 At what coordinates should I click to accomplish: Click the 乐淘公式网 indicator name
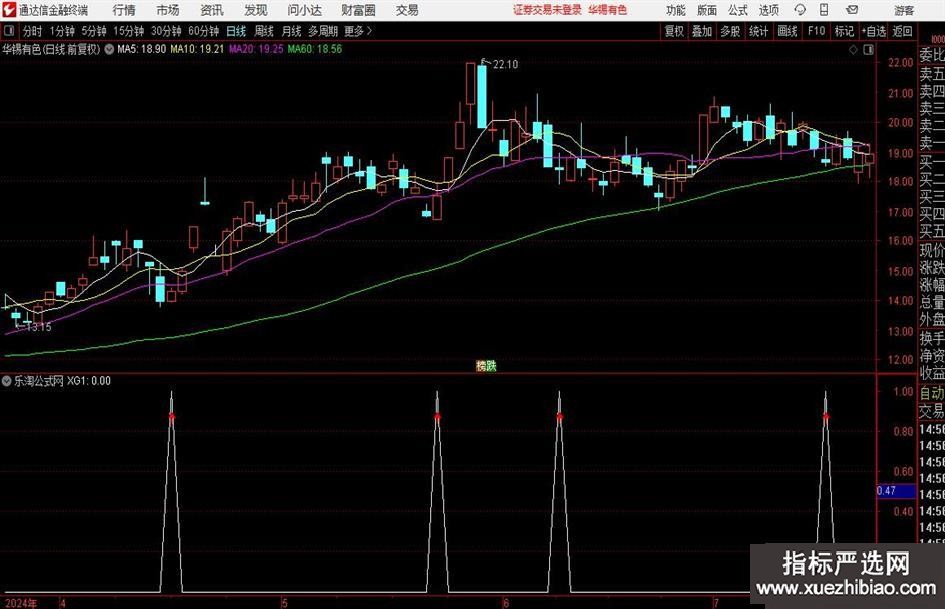(39, 381)
